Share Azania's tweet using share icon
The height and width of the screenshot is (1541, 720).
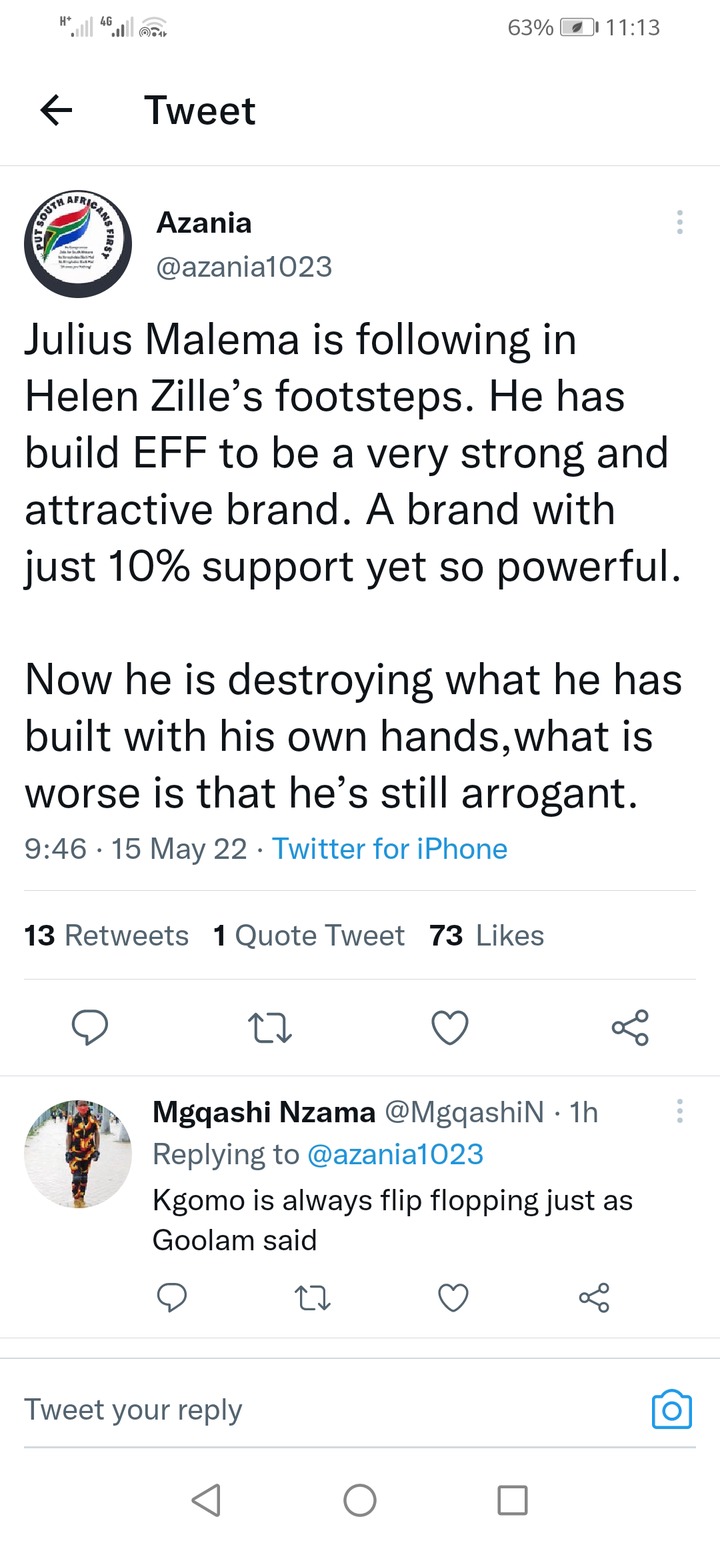[629, 1028]
